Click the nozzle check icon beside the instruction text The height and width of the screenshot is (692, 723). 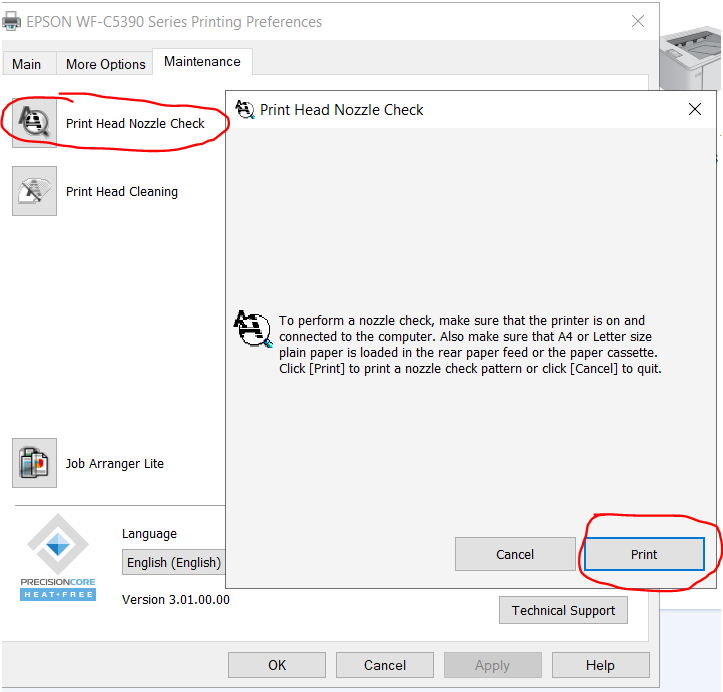click(252, 328)
